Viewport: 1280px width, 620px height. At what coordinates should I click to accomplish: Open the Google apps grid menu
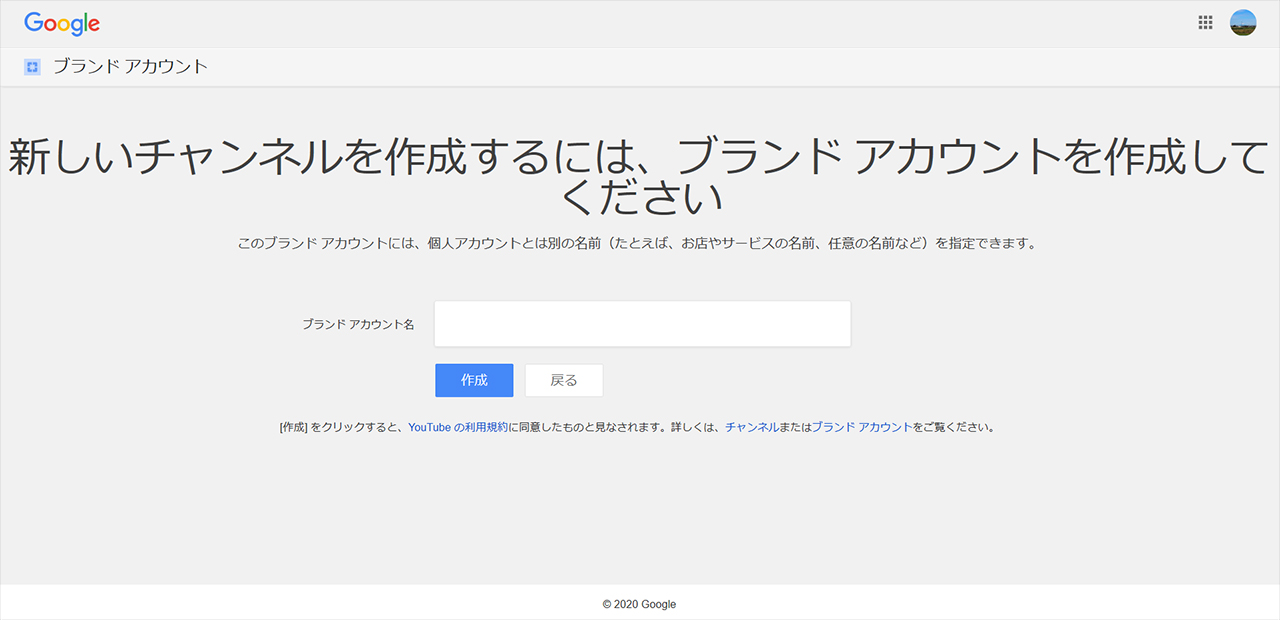(x=1205, y=23)
